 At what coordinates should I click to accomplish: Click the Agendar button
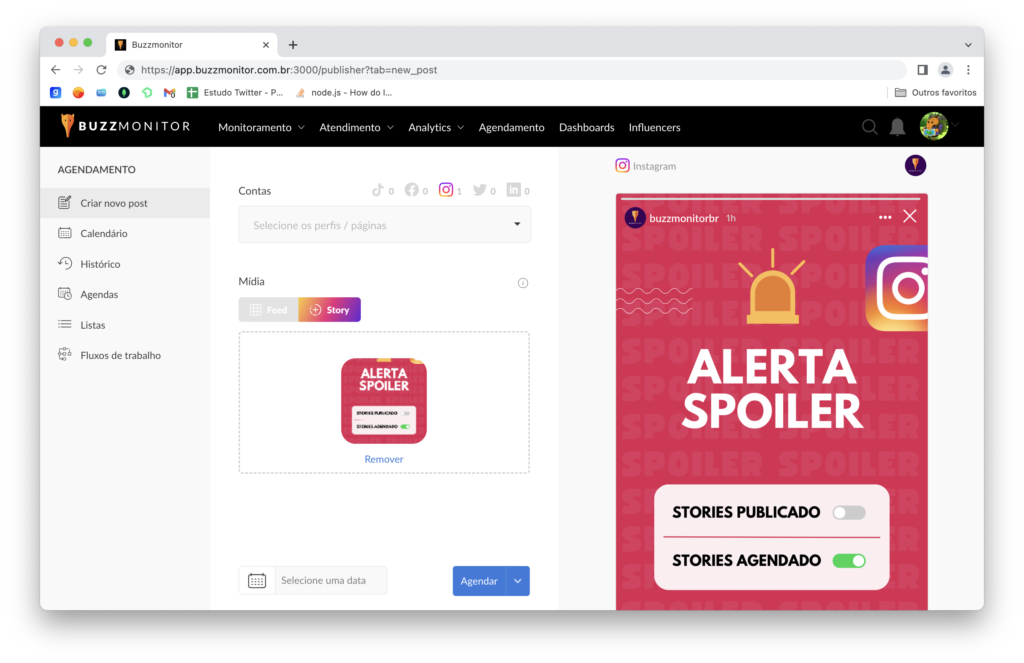478,581
